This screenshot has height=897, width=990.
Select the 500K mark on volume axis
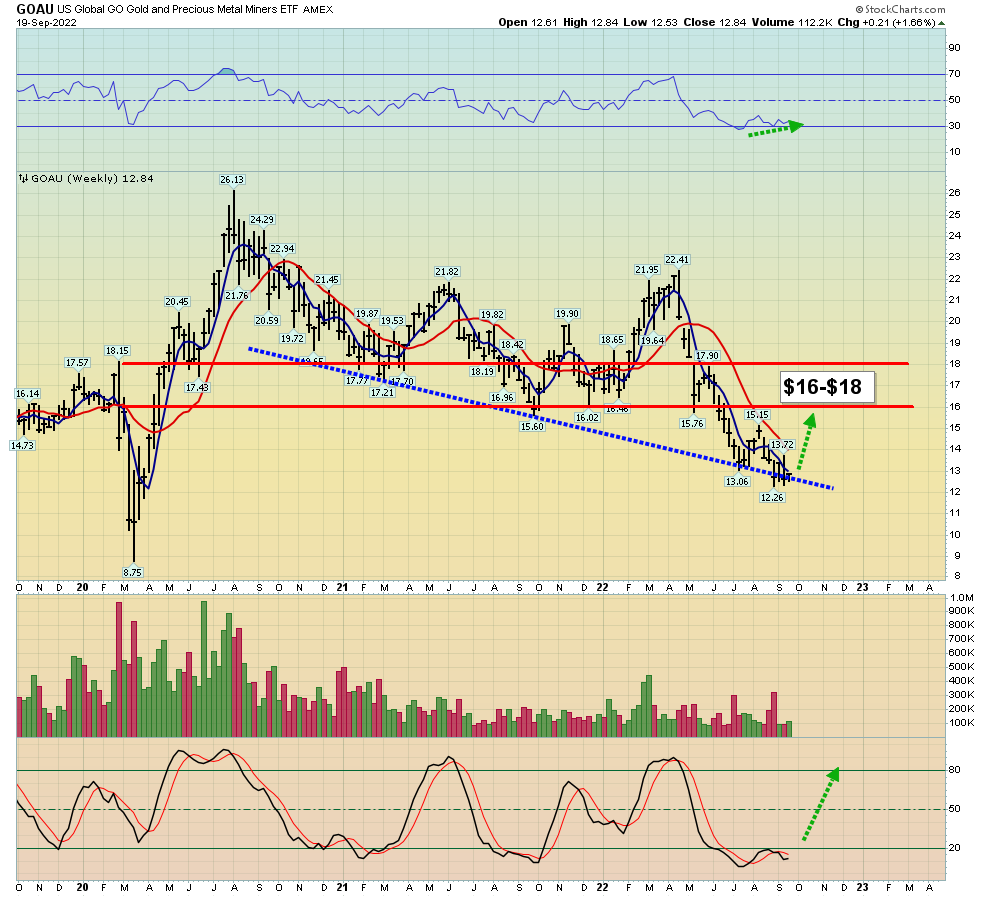(x=962, y=667)
